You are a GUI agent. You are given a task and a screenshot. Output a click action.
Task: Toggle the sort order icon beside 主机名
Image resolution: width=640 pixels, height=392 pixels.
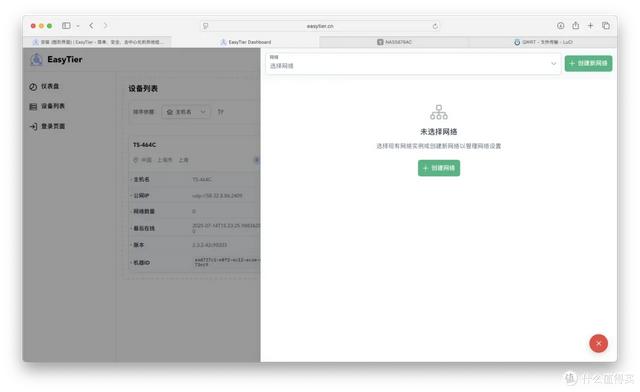coord(220,112)
